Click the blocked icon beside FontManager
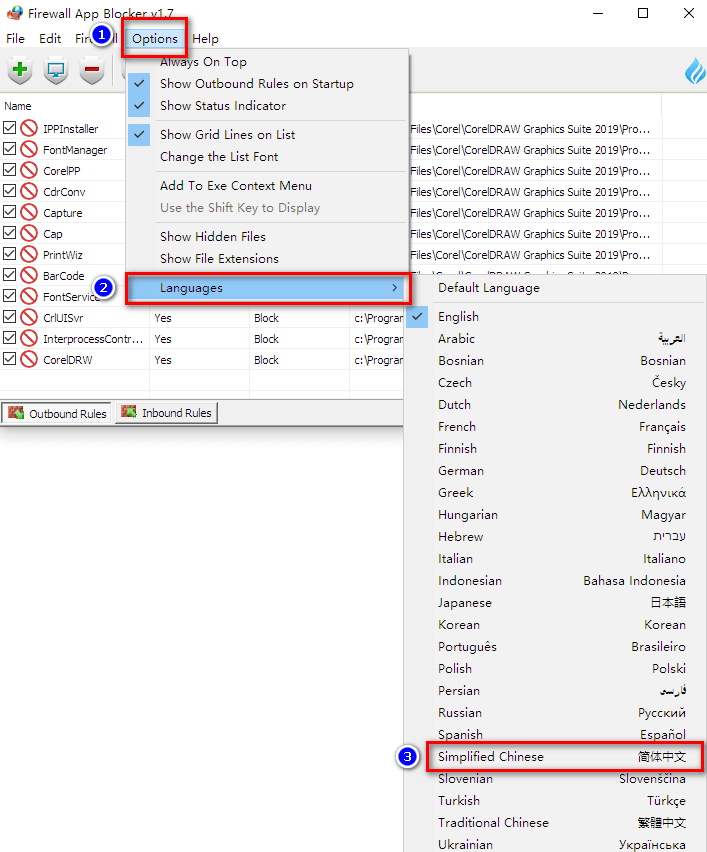 click(29, 149)
